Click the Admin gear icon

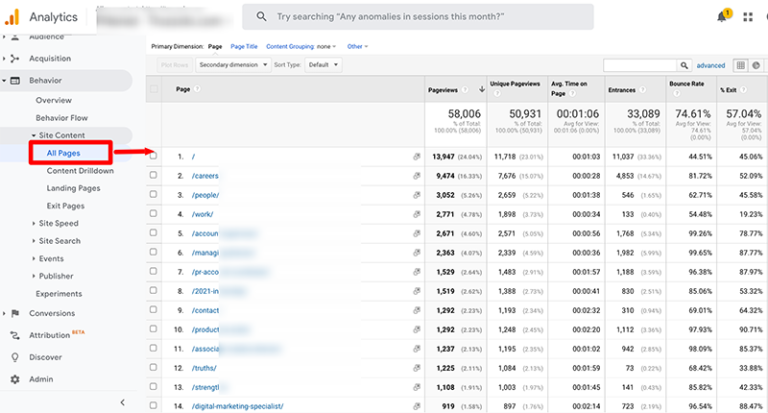click(x=15, y=379)
